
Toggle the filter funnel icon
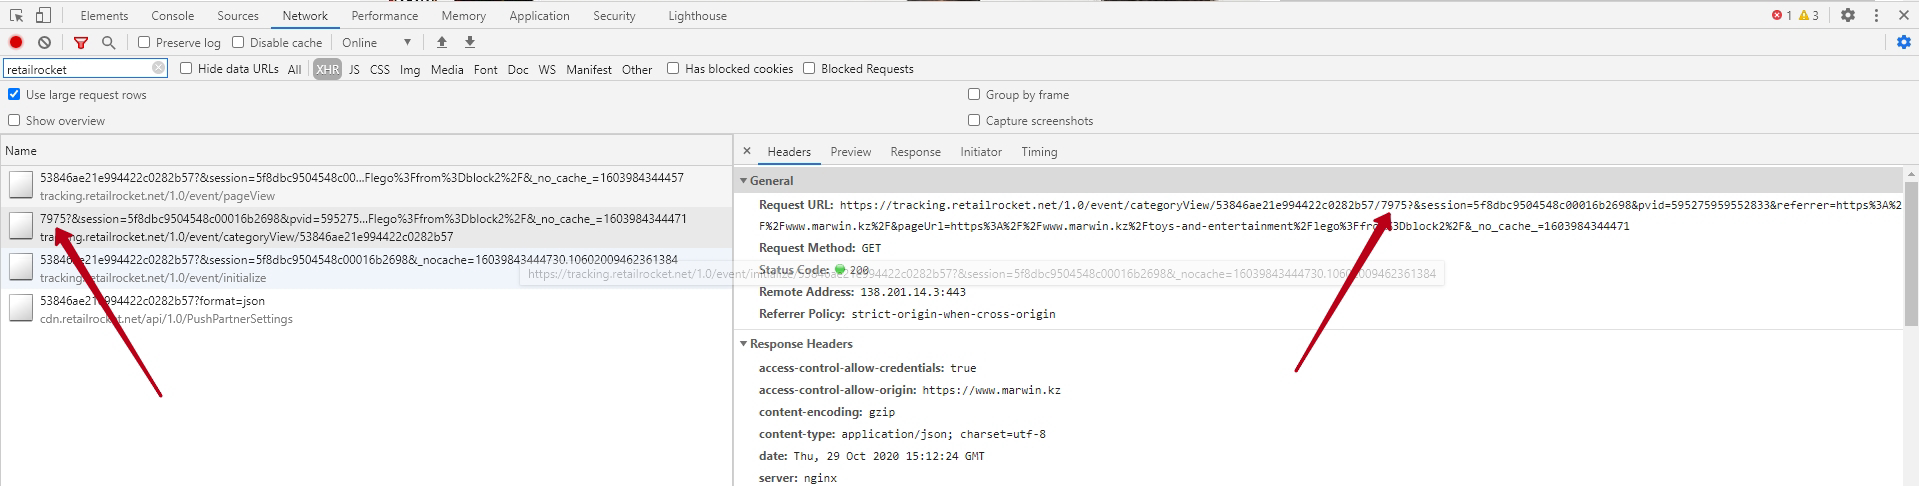pos(81,42)
